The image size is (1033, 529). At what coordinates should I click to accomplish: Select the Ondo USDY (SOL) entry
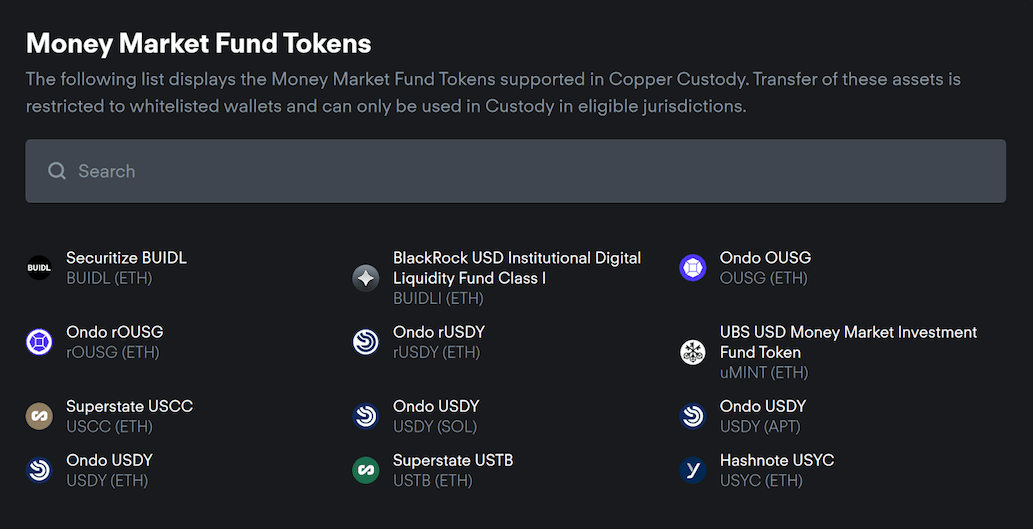point(436,416)
